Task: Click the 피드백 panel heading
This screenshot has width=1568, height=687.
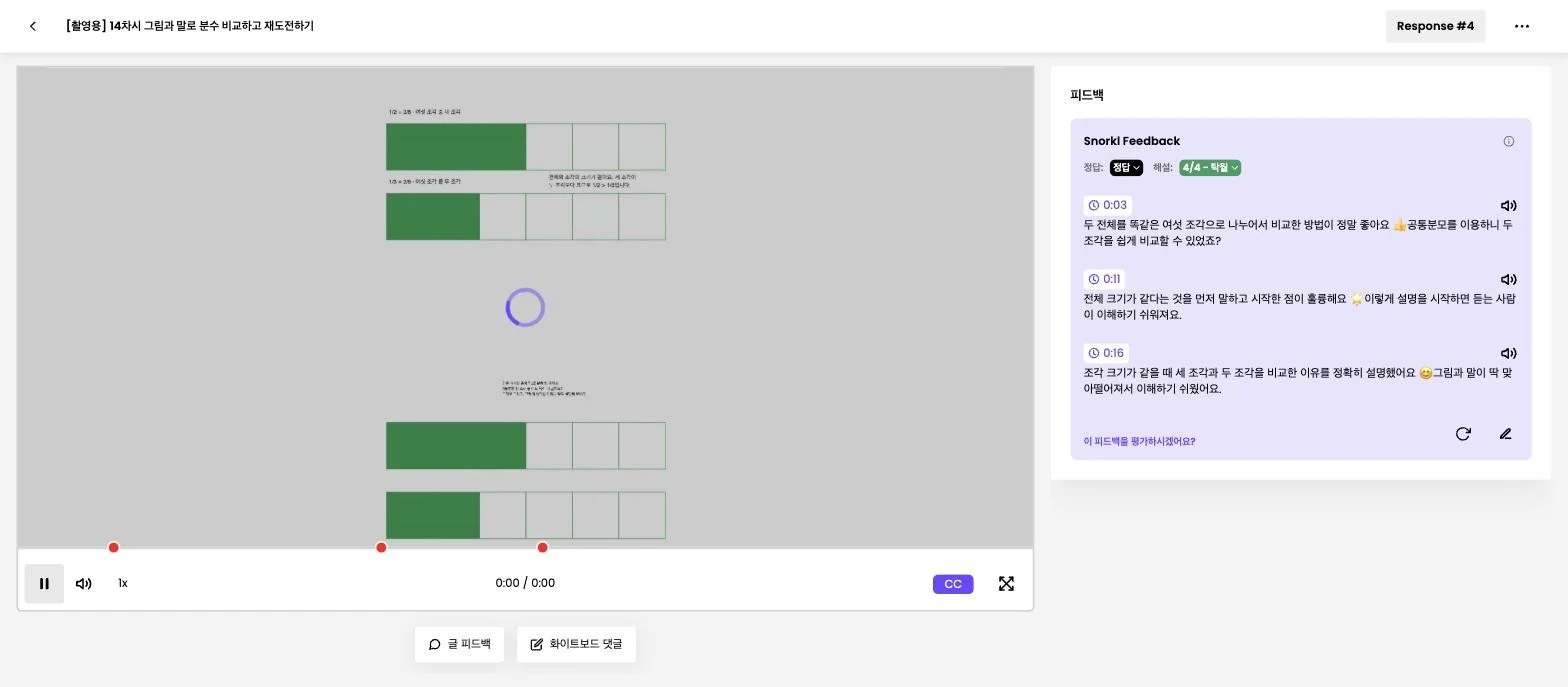Action: pos(1086,95)
